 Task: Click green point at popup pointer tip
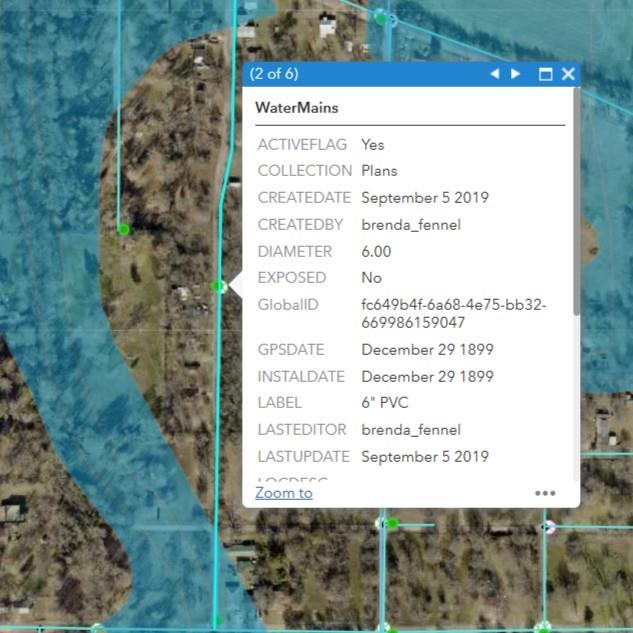219,287
